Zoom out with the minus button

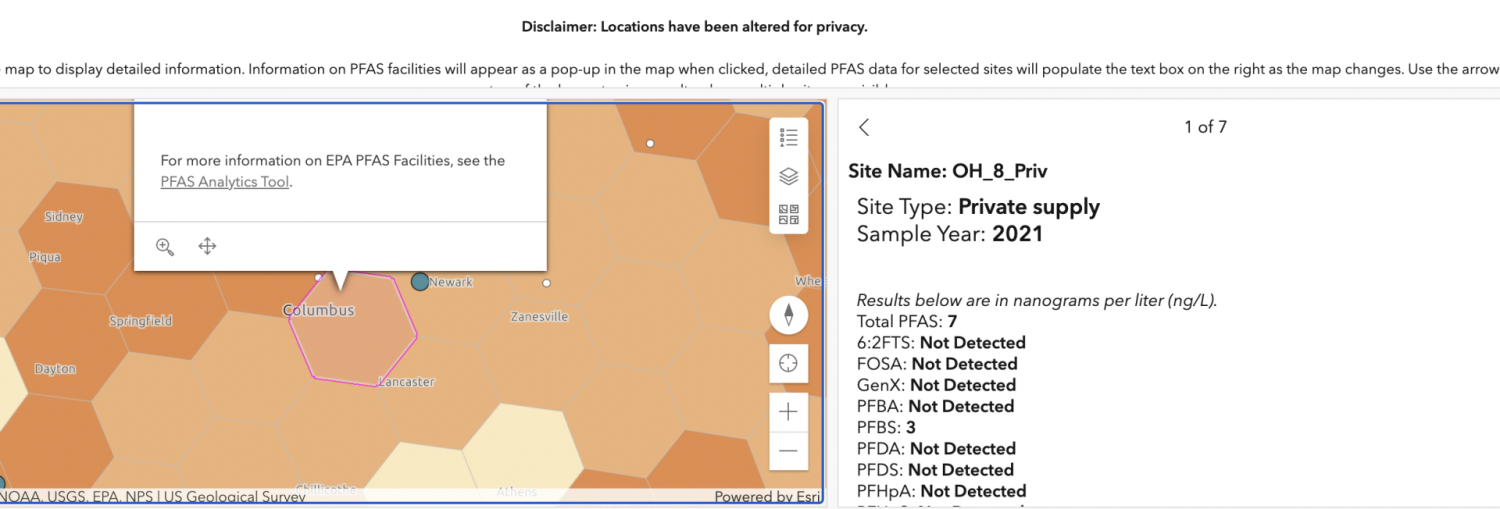pyautogui.click(x=788, y=450)
